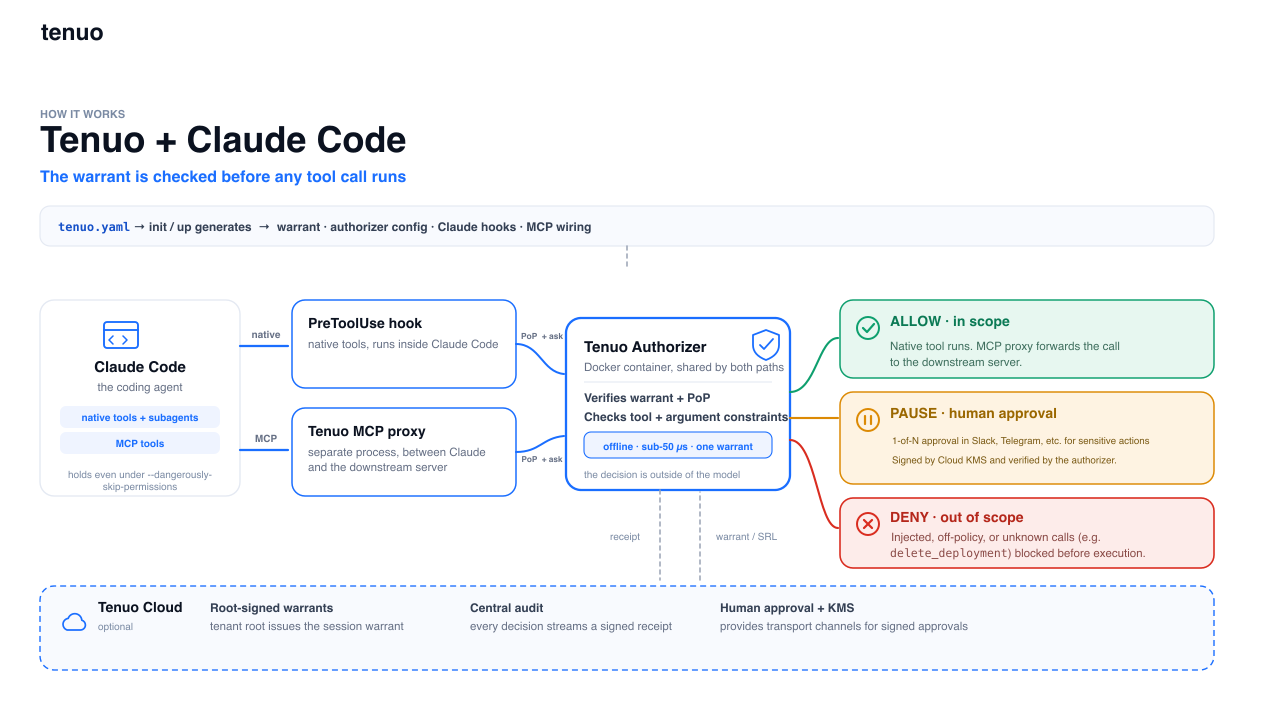Click "PoP + ask" label after Tenuo MCP proxy
1280x720 pixels.
542,459
